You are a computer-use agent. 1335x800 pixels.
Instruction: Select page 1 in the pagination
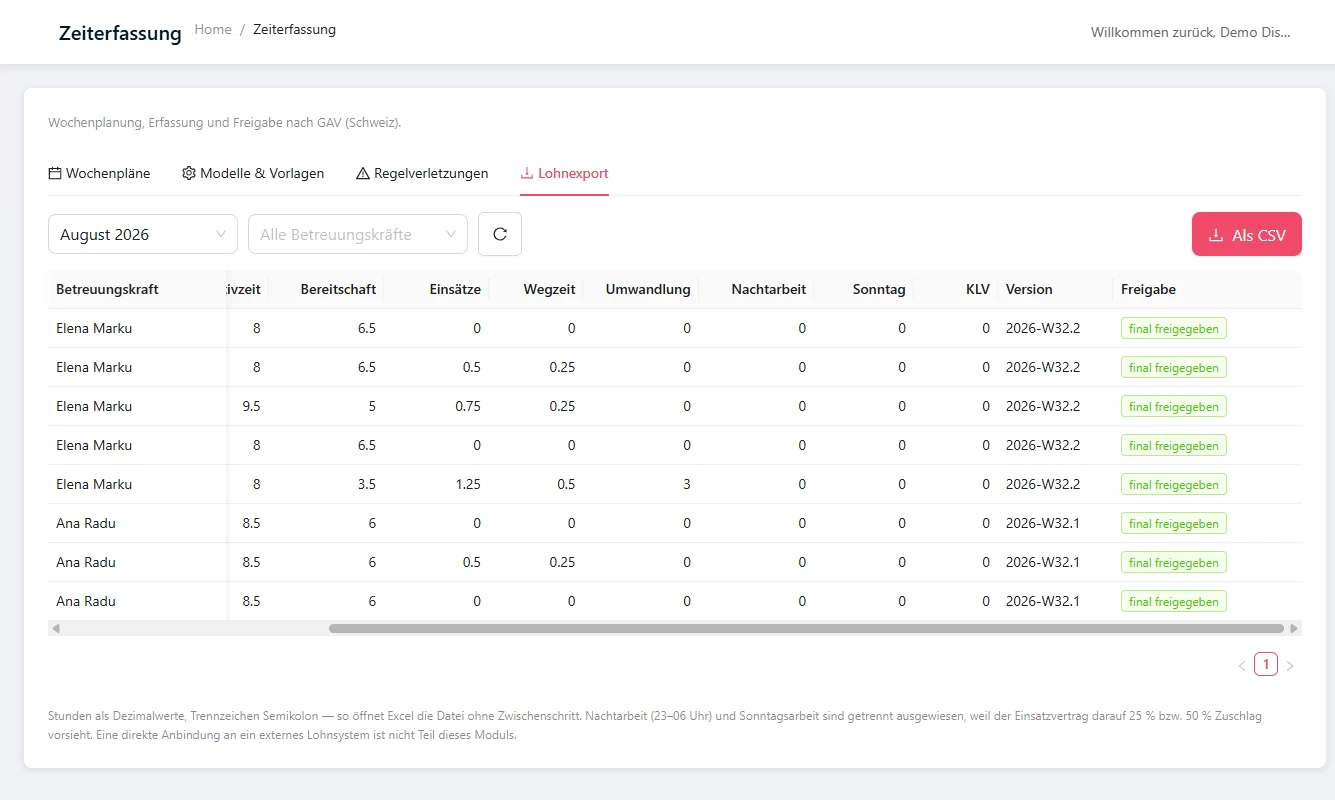point(1266,664)
